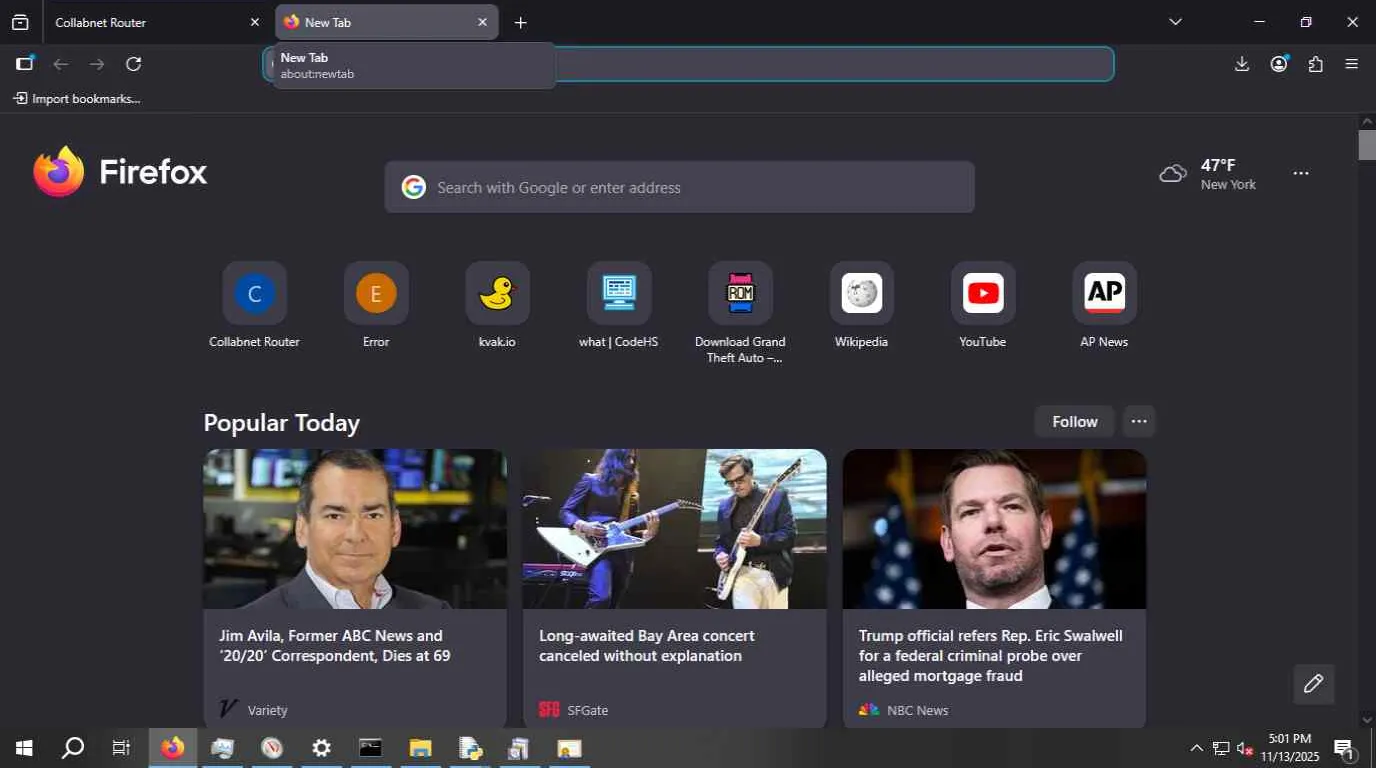Viewport: 1376px width, 768px height.
Task: Expand the list all tabs dropdown
Action: (1175, 22)
